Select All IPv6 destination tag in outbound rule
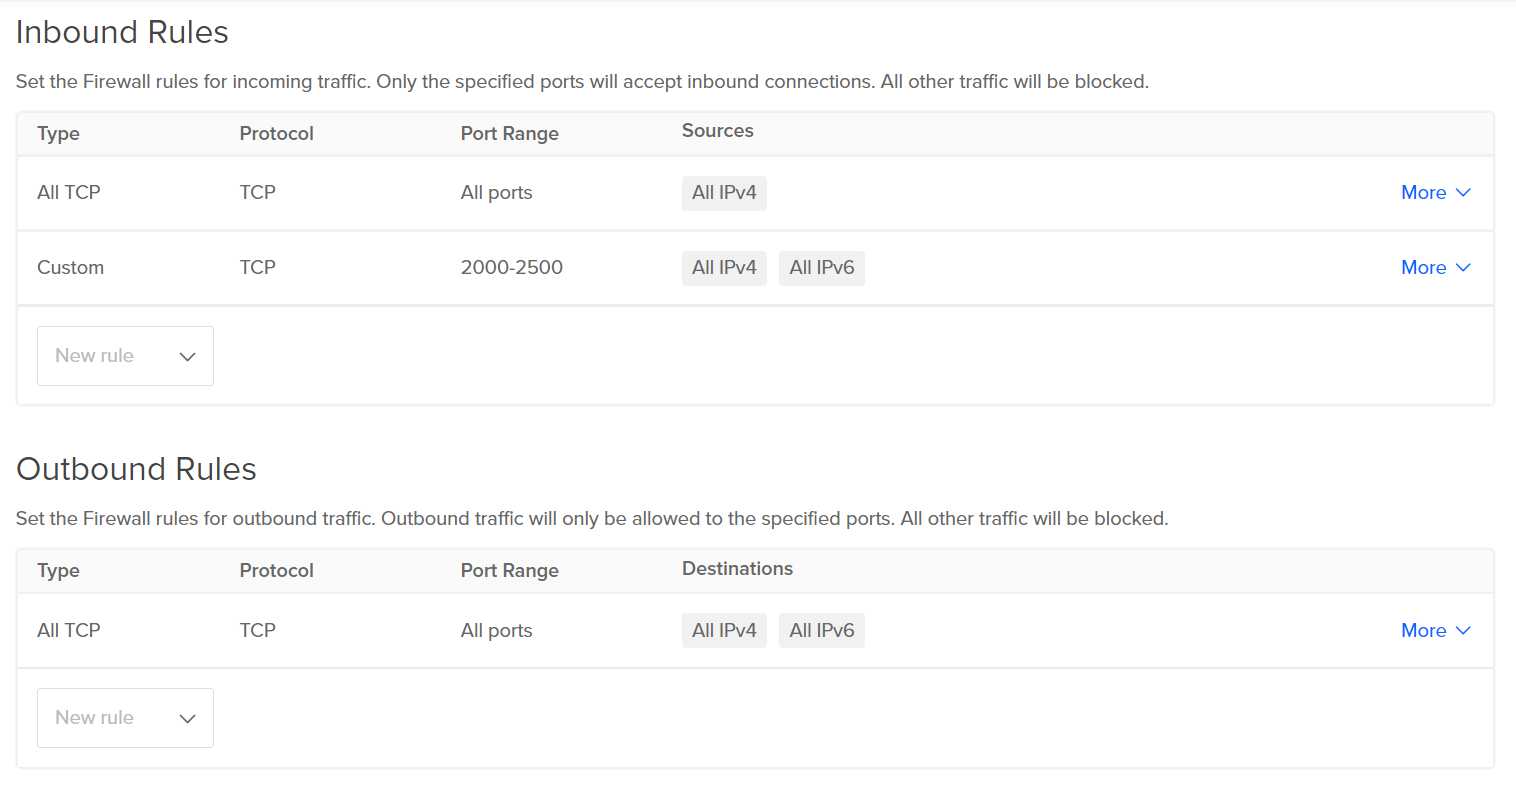This screenshot has height=803, width=1516. click(821, 631)
